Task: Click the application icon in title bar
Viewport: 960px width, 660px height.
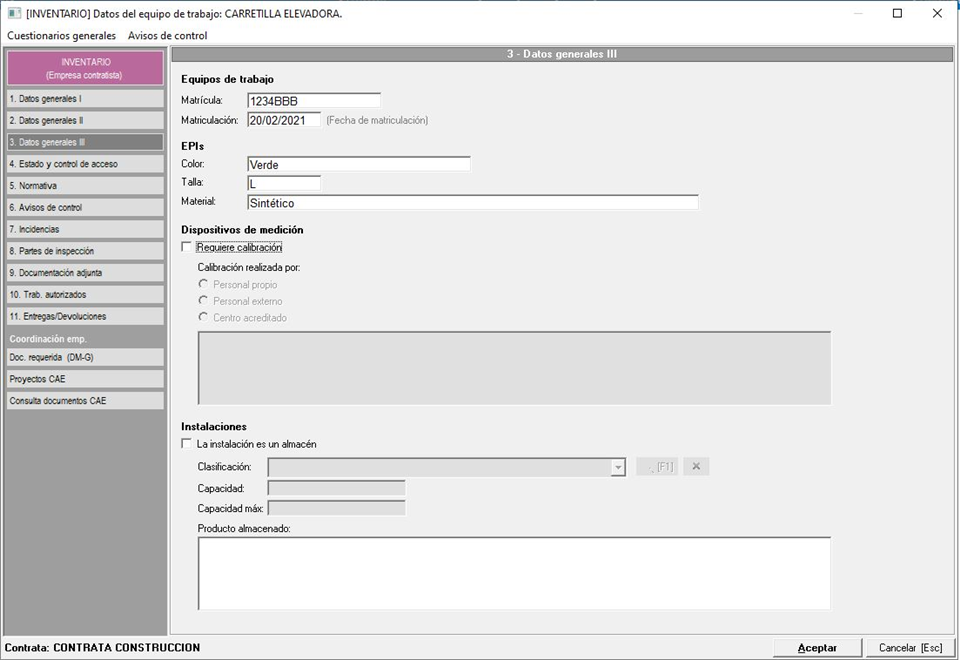Action: tap(13, 13)
